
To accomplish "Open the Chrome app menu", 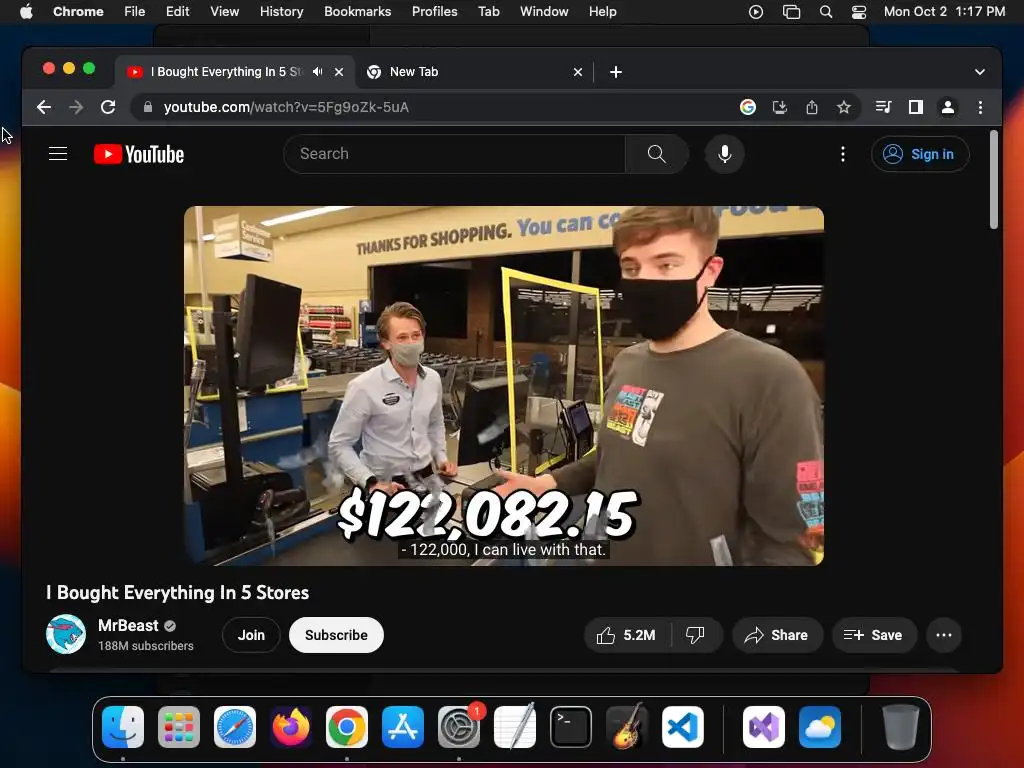I will 78,12.
